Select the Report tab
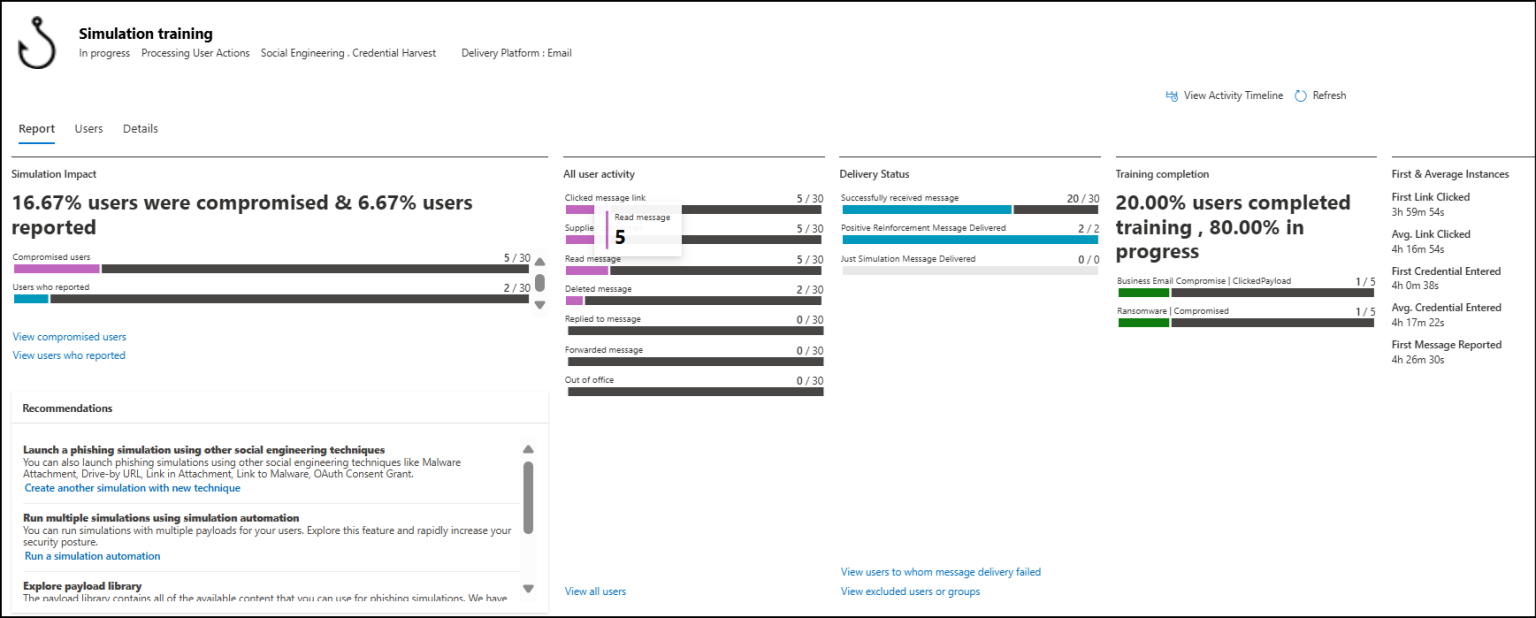The image size is (1536, 618). pyautogui.click(x=37, y=129)
